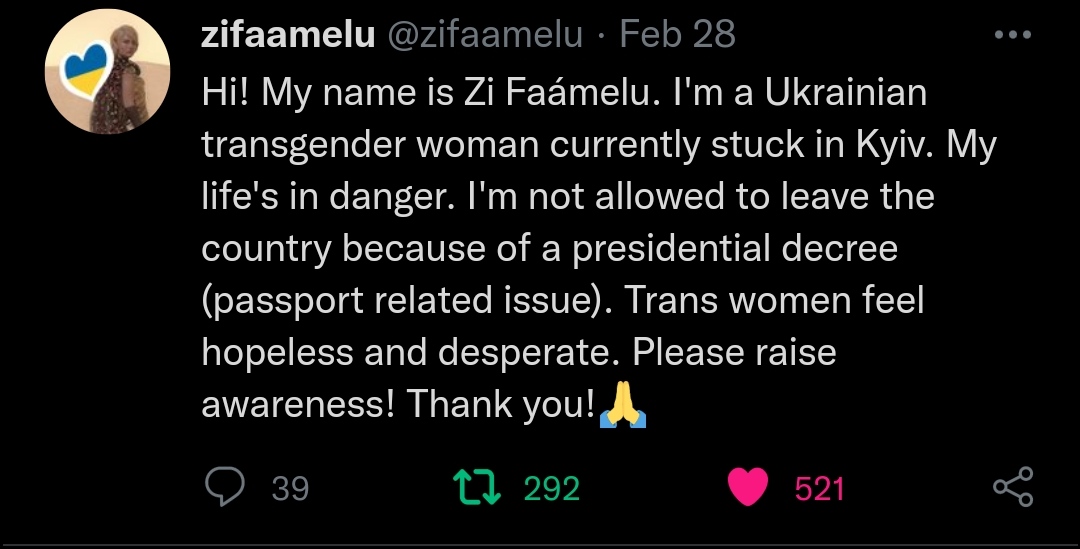
Task: Retweet the post using the green arrows icon
Action: (x=476, y=487)
